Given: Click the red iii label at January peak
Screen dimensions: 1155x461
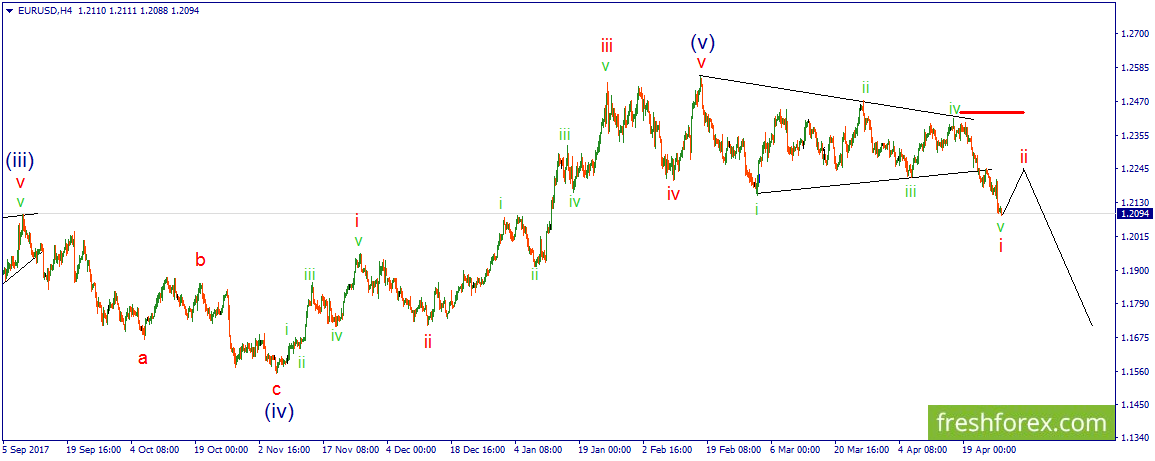Looking at the screenshot, I should pos(606,47).
